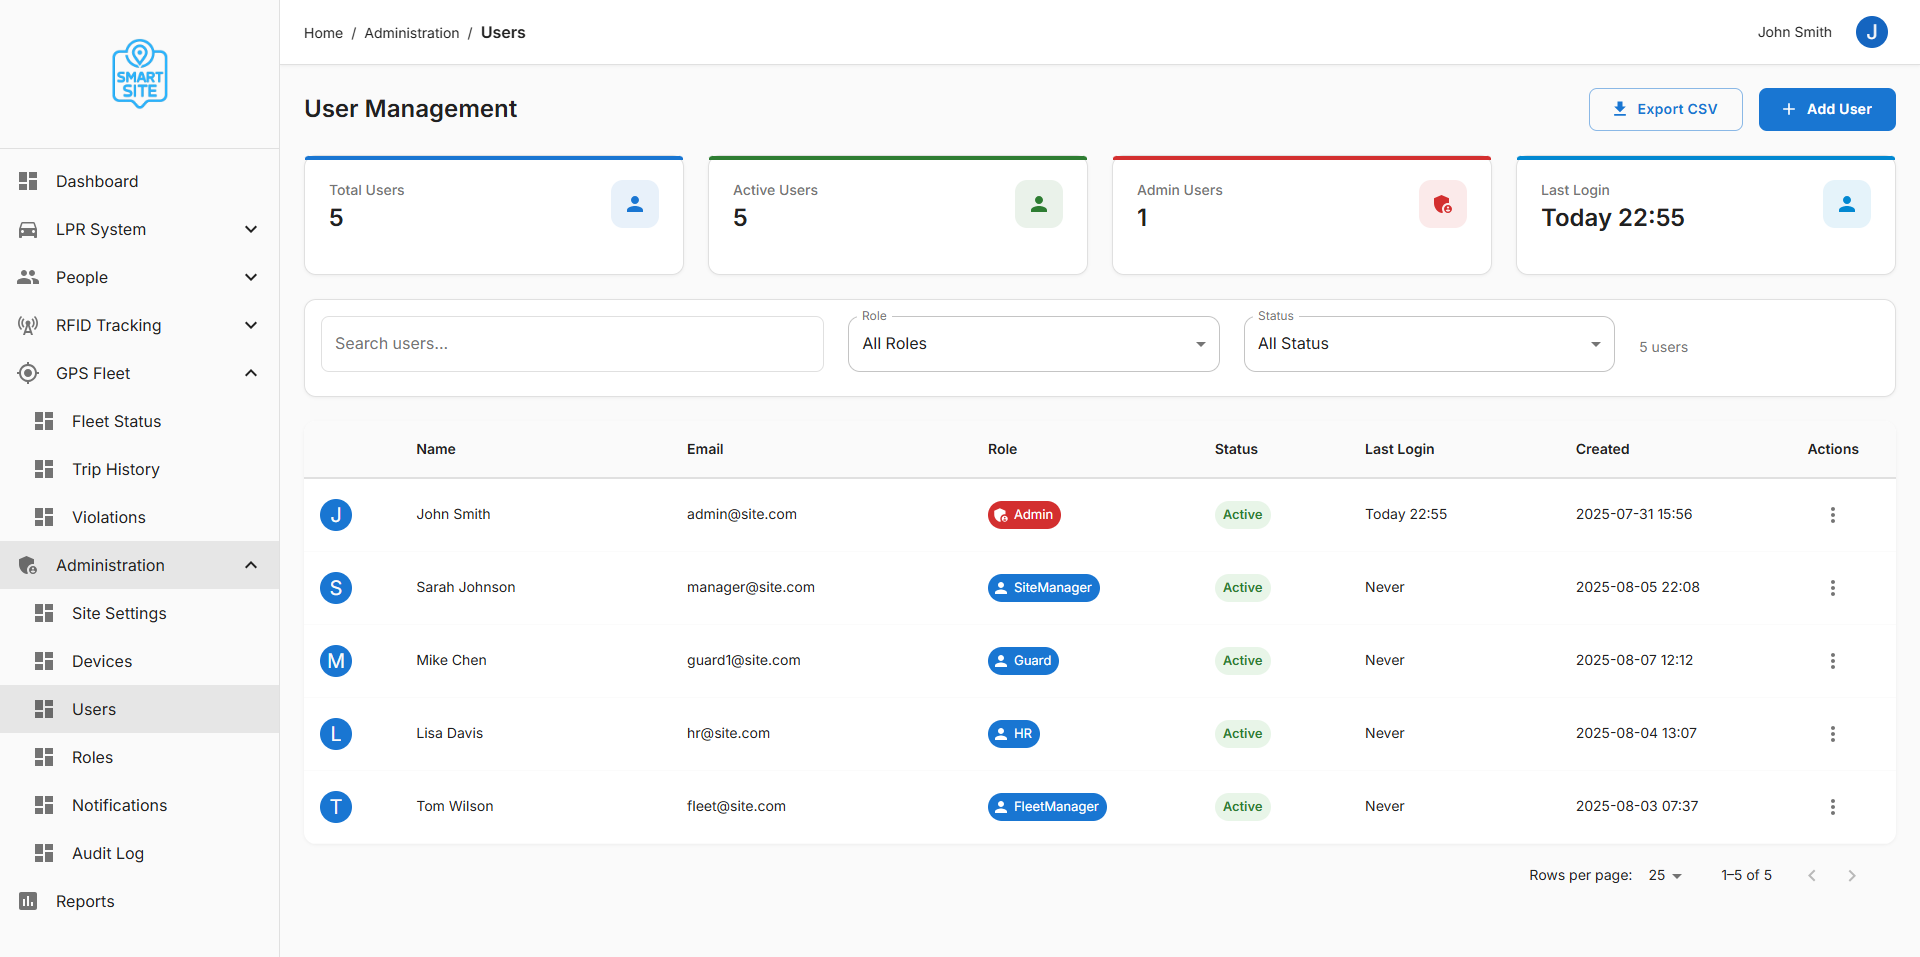Click the Reports bar-chart icon
1920x957 pixels.
point(29,901)
